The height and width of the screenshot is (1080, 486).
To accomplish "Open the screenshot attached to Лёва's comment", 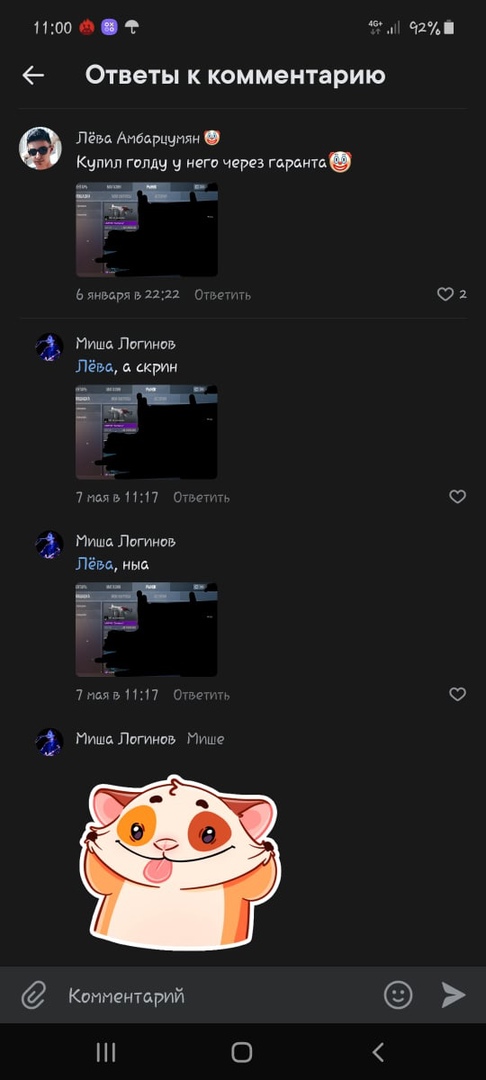I will coord(147,229).
